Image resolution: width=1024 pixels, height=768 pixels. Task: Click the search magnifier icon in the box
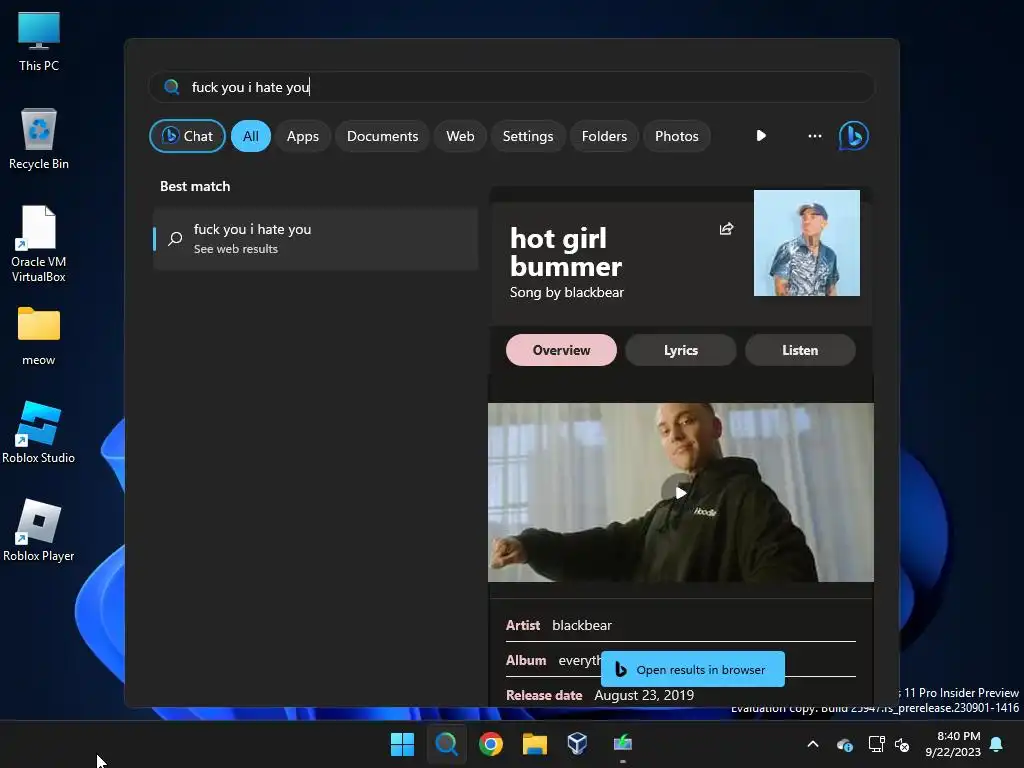(172, 87)
